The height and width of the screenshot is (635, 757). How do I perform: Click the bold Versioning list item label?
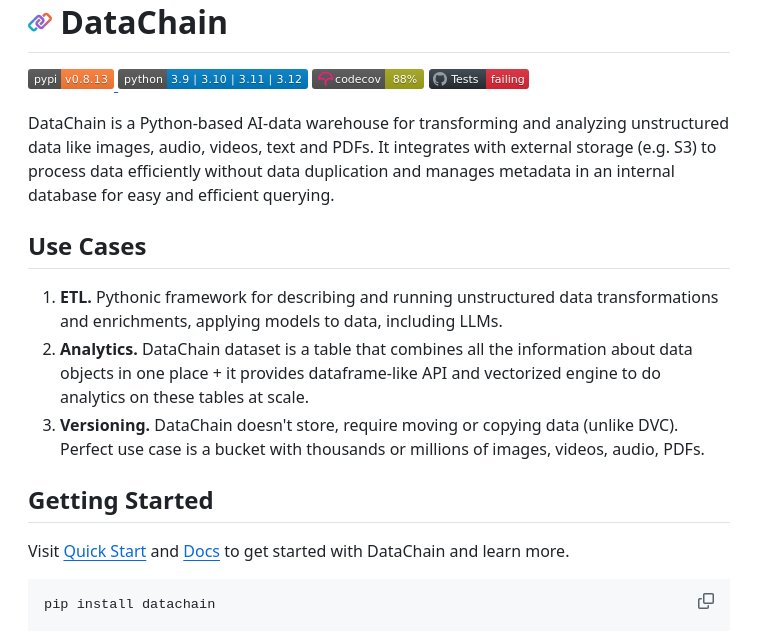105,425
